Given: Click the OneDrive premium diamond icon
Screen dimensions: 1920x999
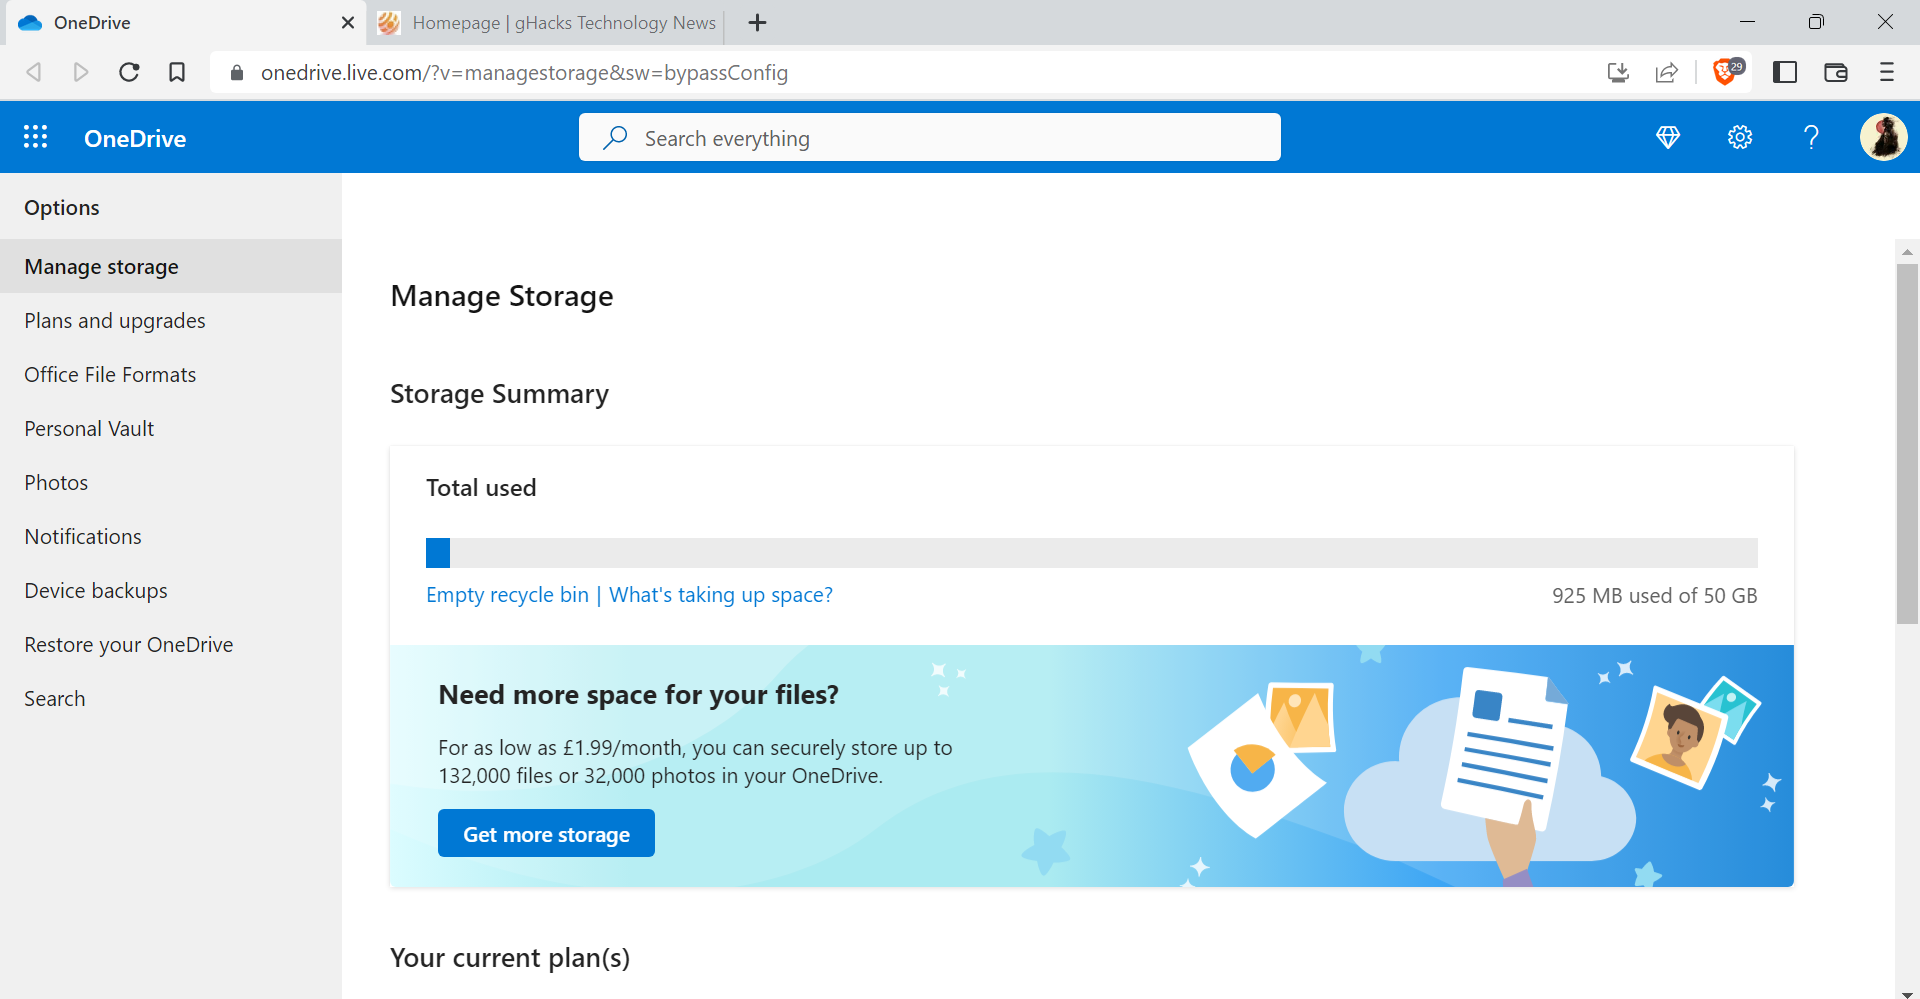Looking at the screenshot, I should pyautogui.click(x=1668, y=137).
